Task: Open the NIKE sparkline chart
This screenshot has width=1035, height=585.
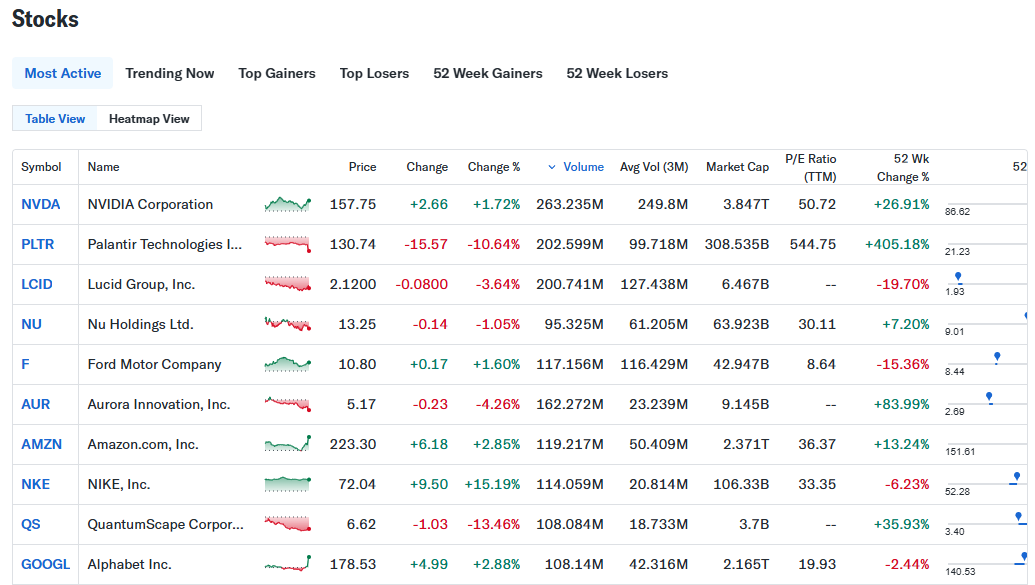Action: 288,484
